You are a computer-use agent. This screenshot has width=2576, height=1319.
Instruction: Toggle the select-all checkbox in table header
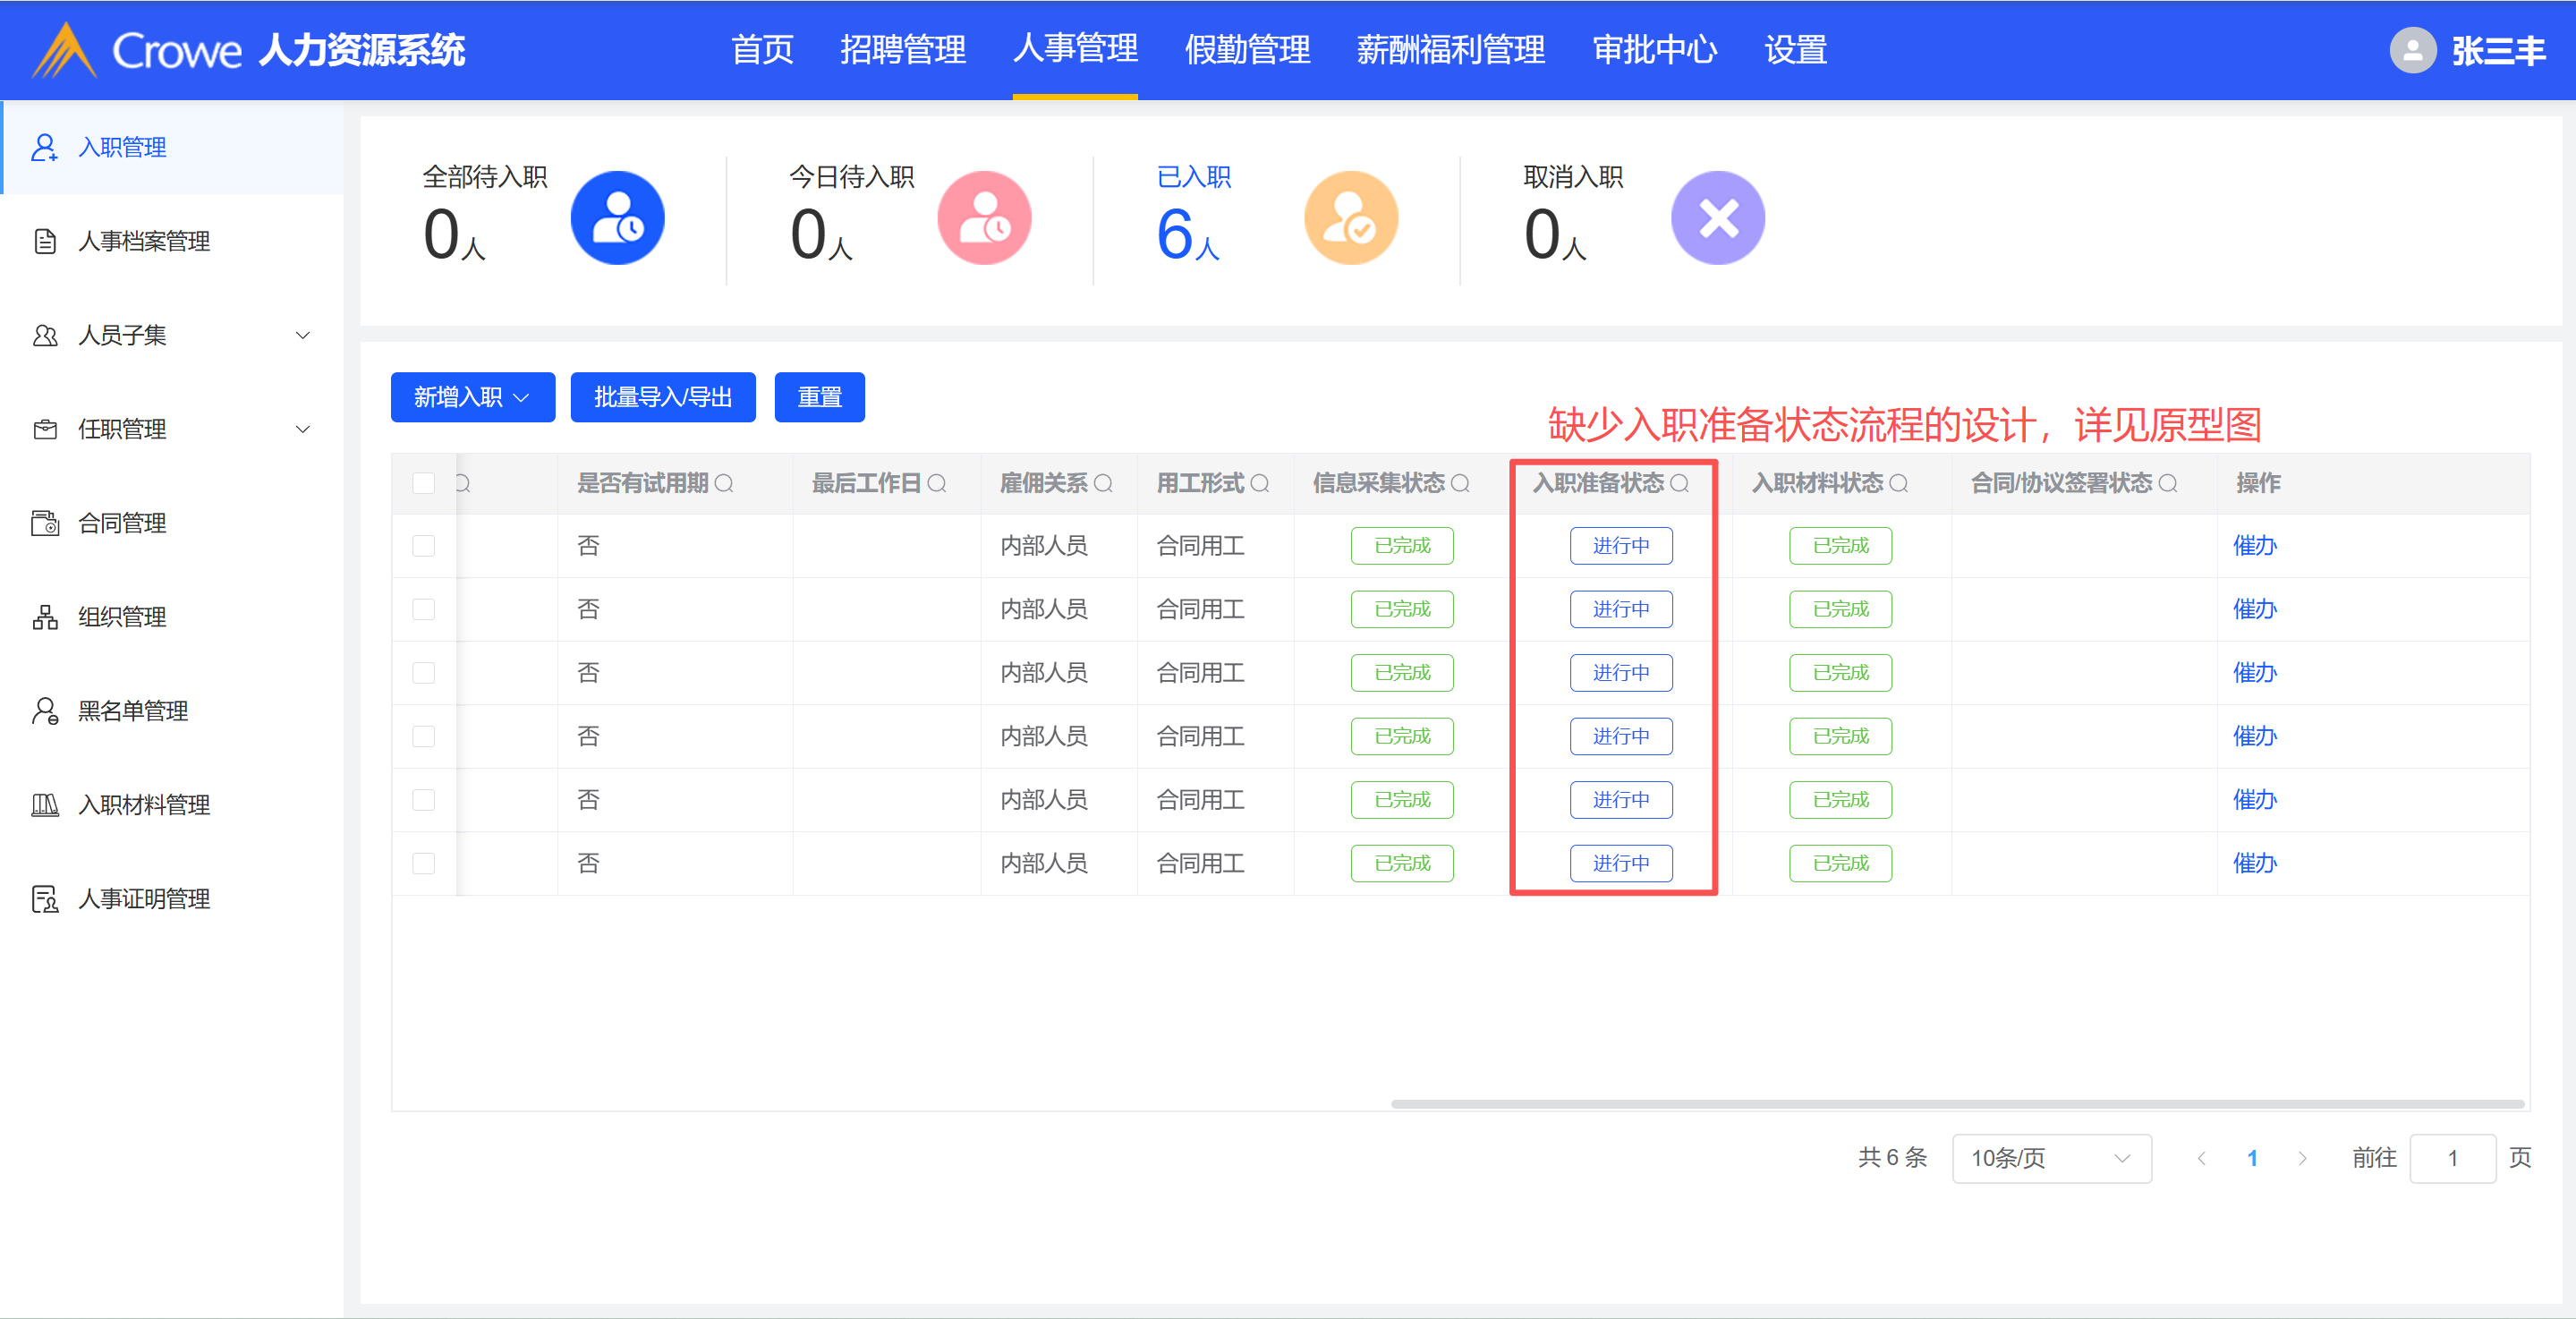(424, 484)
